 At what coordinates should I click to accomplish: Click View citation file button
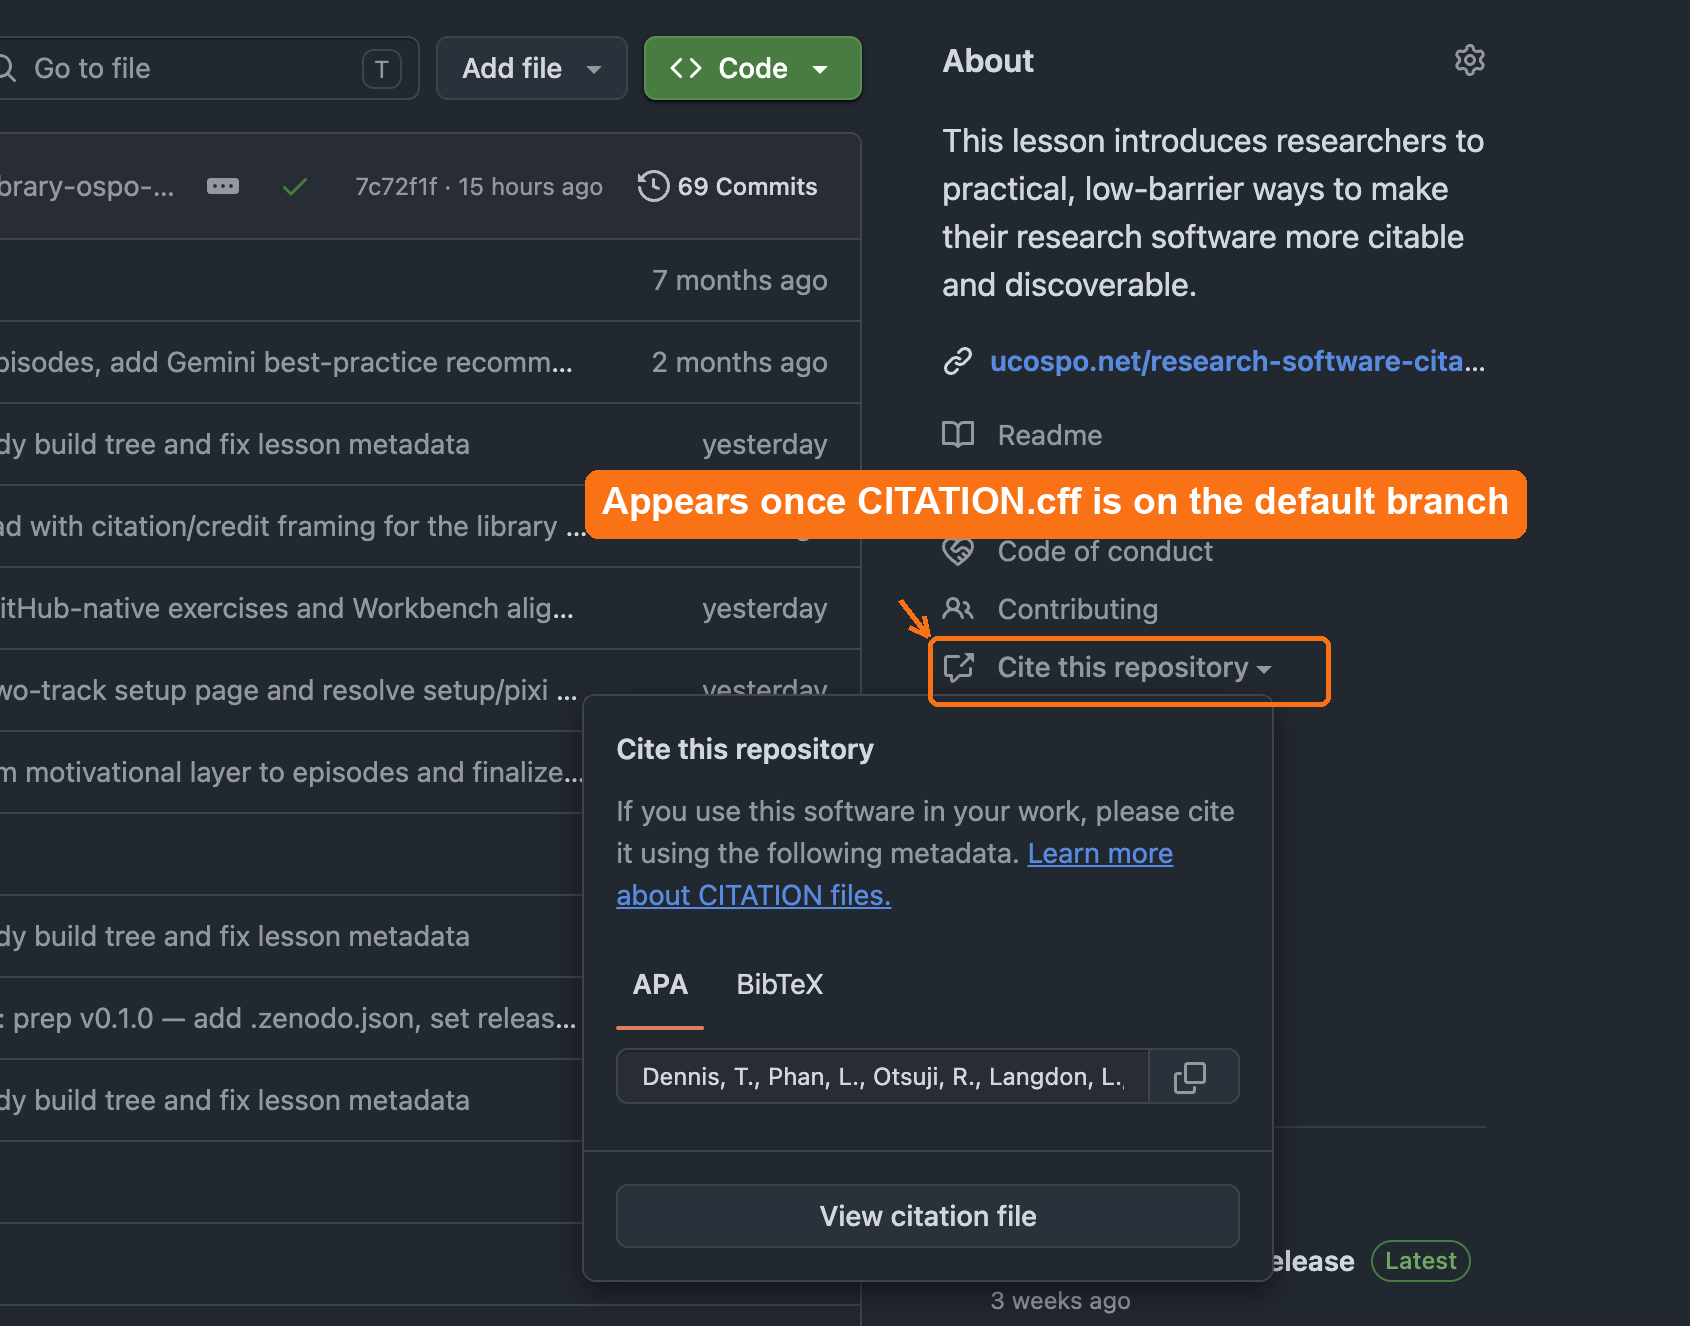[x=928, y=1216]
